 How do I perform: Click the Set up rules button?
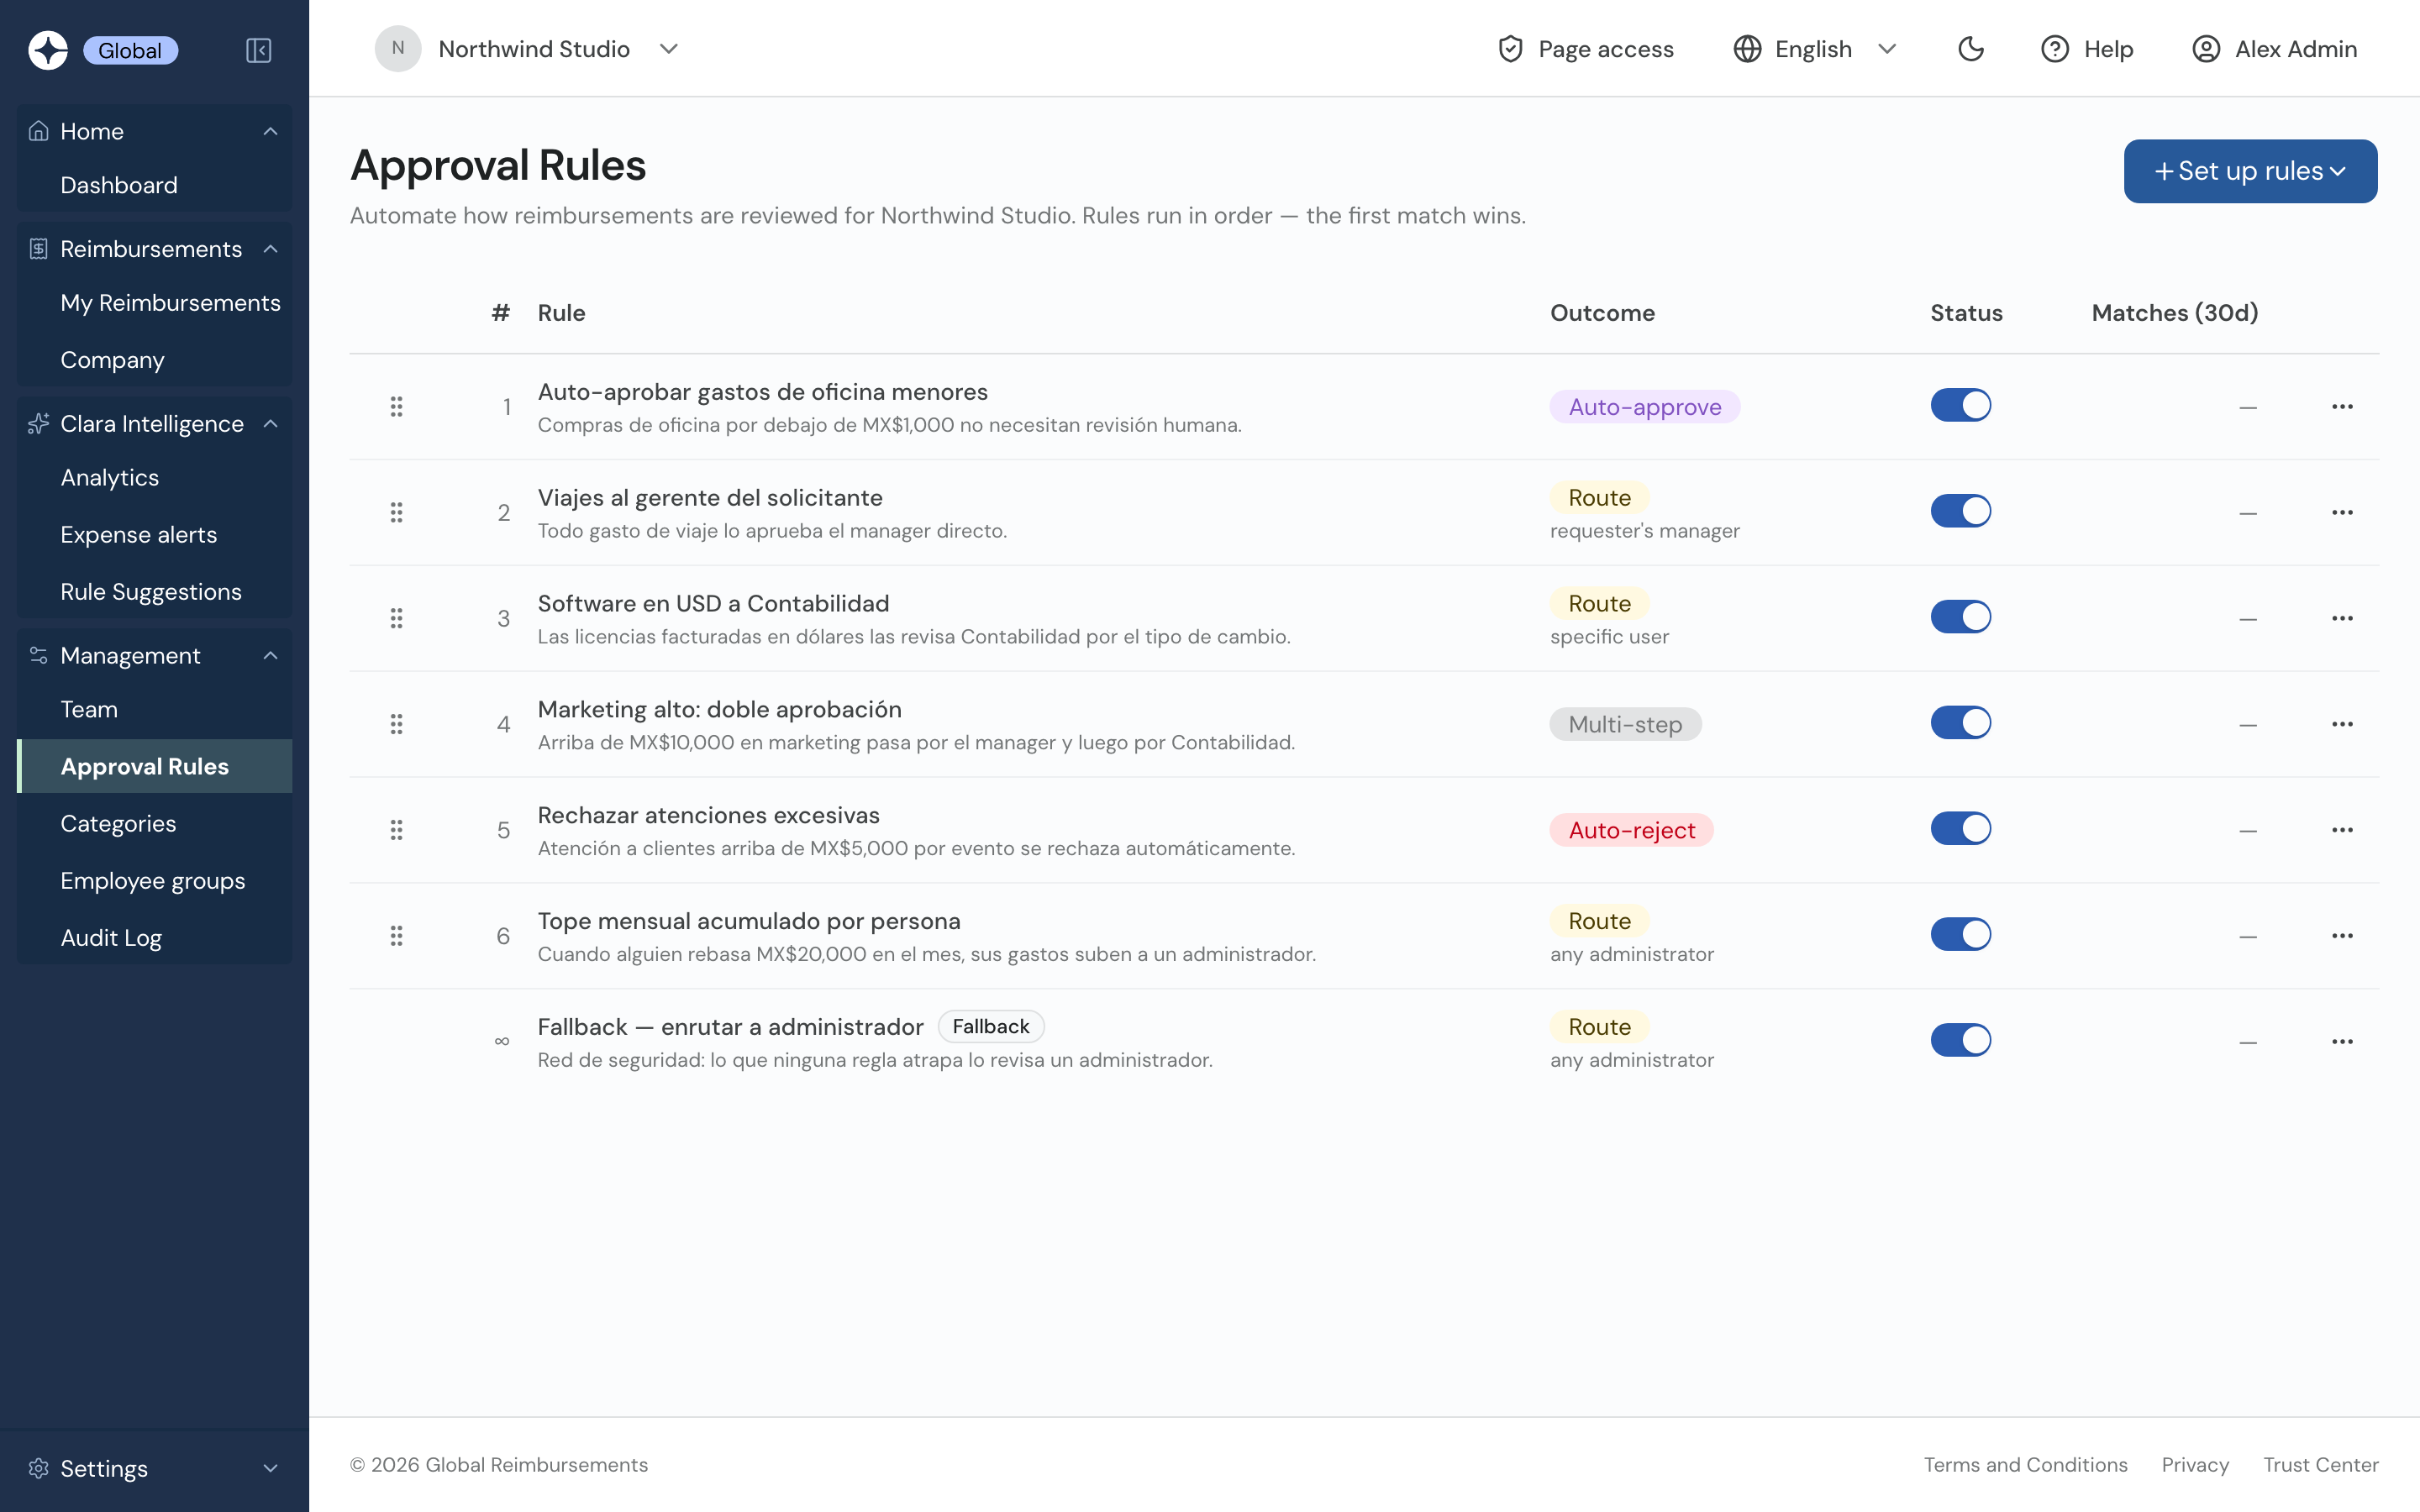(x=2250, y=171)
